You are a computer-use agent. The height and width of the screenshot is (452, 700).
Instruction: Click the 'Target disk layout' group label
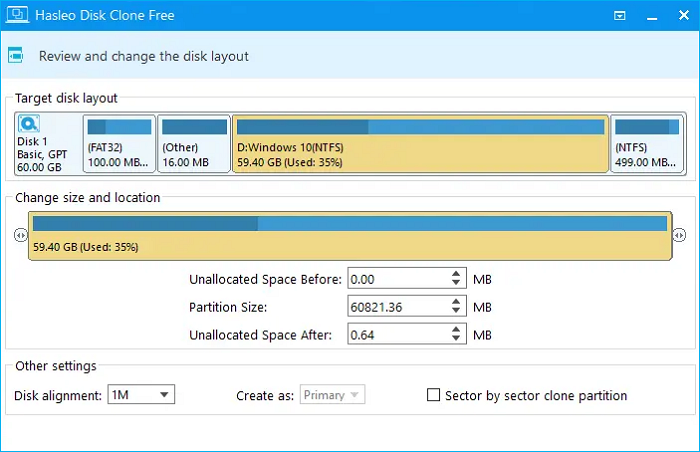pos(66,98)
